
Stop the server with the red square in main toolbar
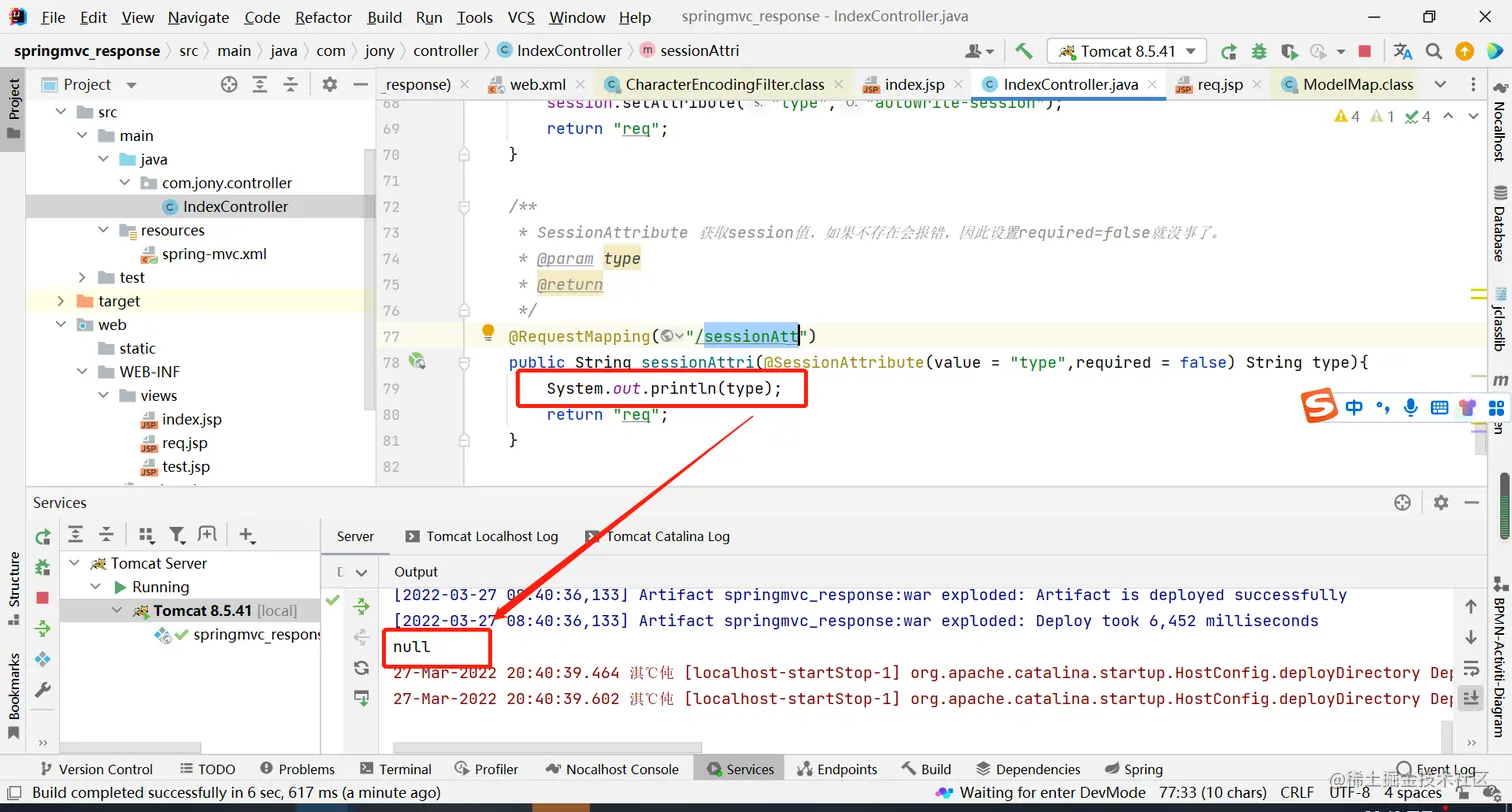tap(1365, 51)
